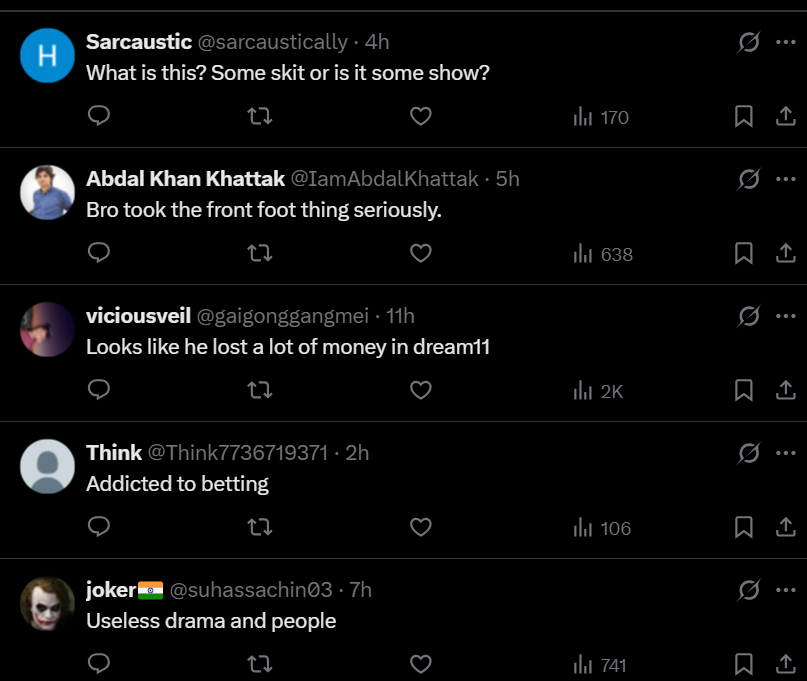Bookmark Abdal Khan Khattak's tweet
Image resolution: width=807 pixels, height=681 pixels.
(x=744, y=254)
